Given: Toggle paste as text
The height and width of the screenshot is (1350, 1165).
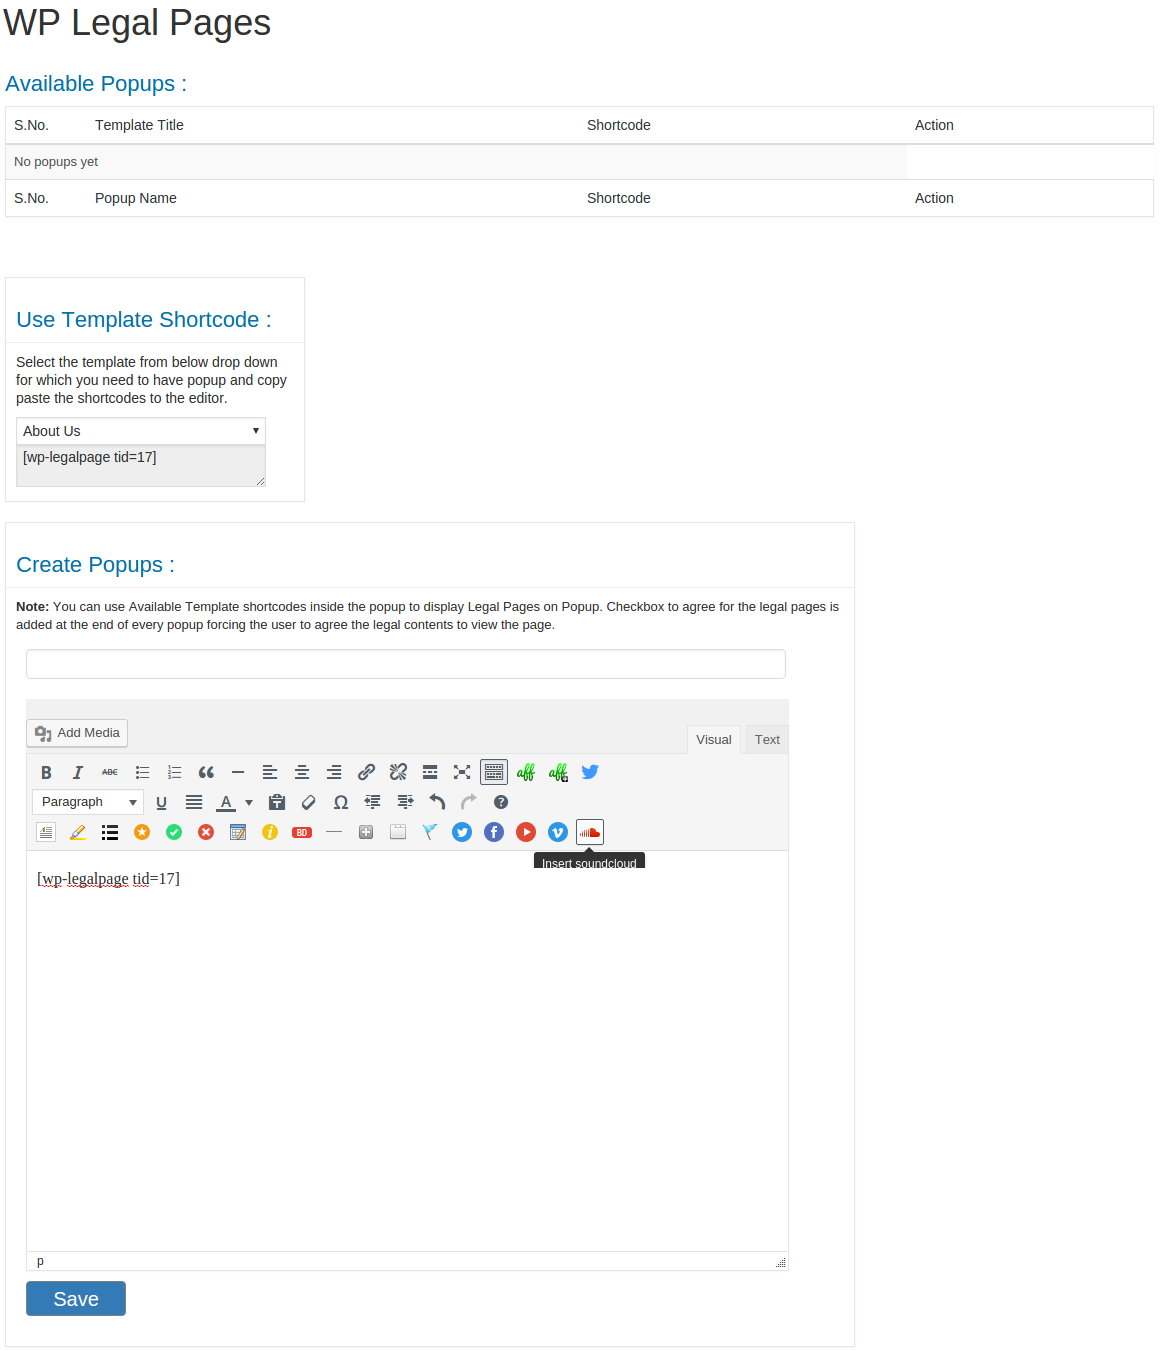Looking at the screenshot, I should (278, 802).
